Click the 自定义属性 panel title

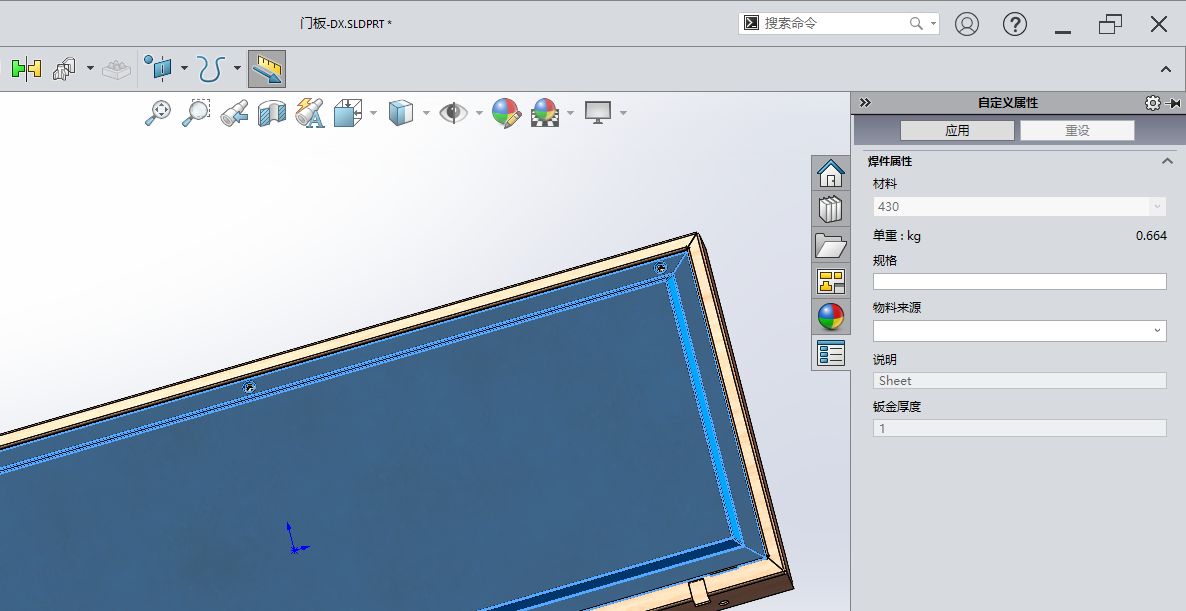point(1007,103)
